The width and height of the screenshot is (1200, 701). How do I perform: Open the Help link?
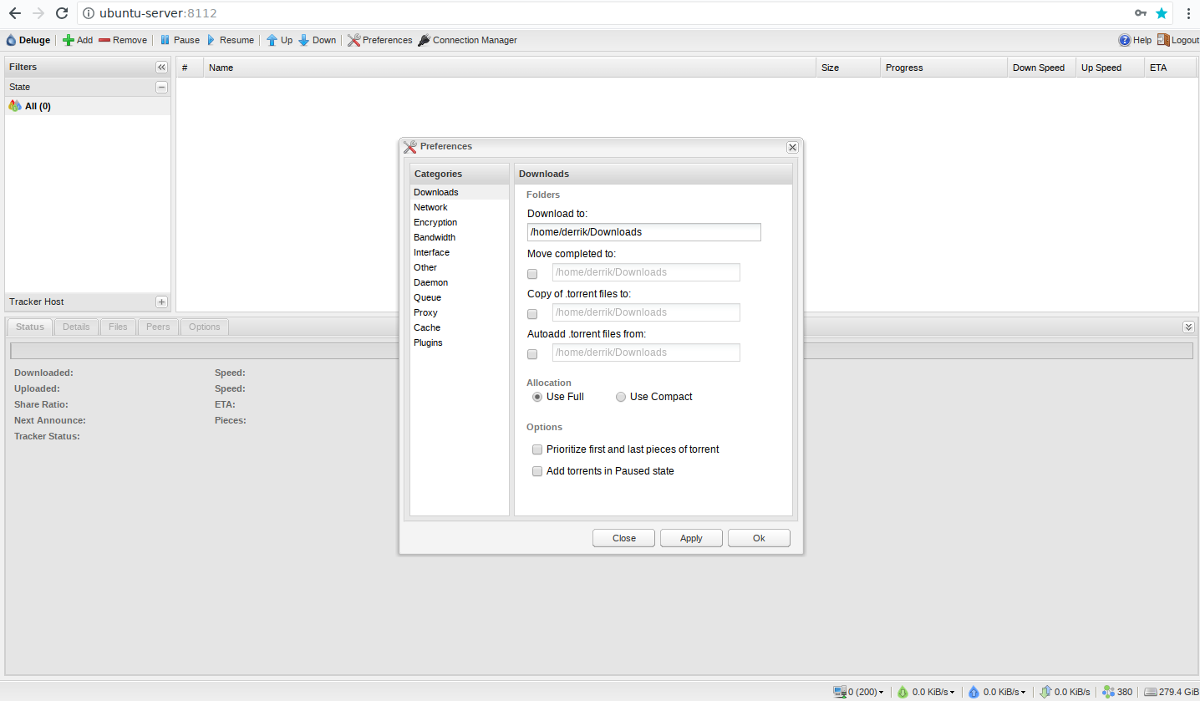point(1135,40)
